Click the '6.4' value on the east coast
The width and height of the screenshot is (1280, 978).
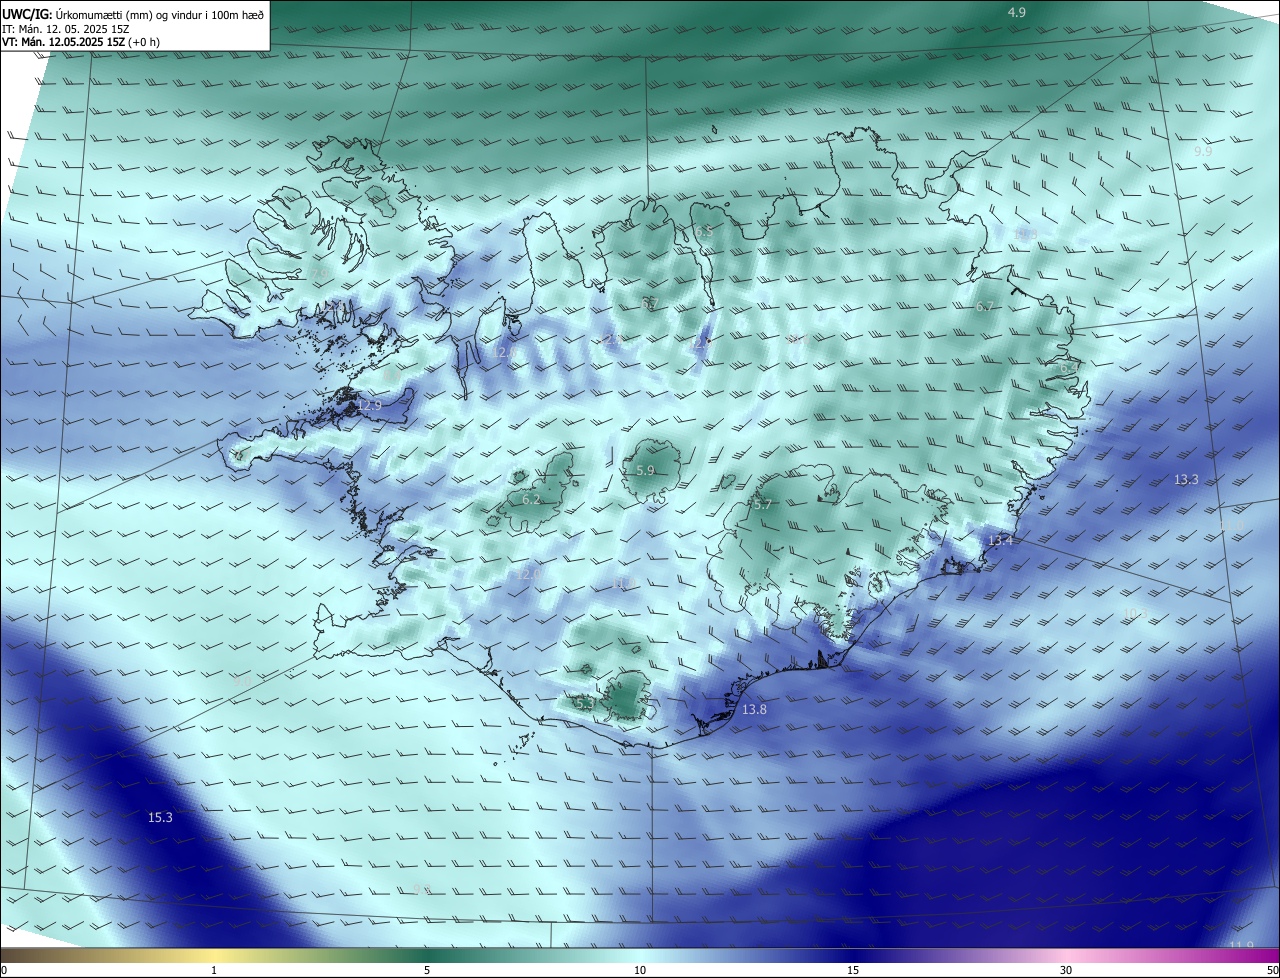click(1069, 368)
